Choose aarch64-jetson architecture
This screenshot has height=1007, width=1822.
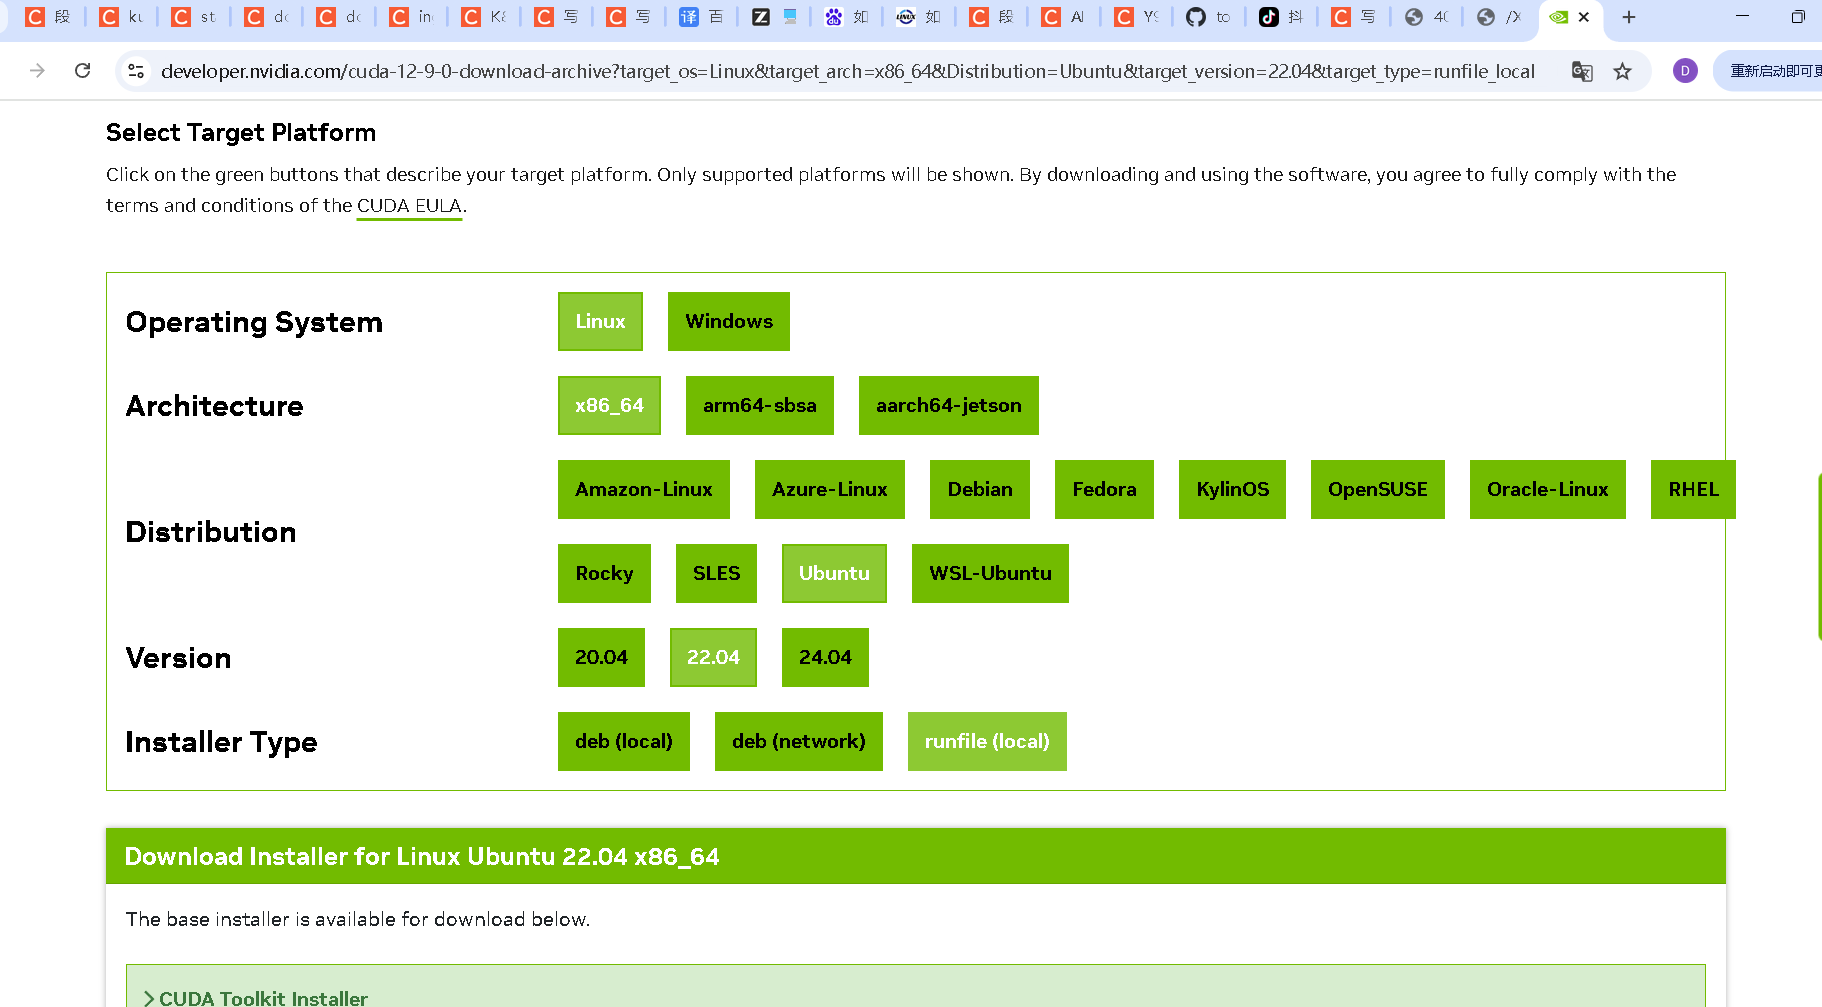949,405
